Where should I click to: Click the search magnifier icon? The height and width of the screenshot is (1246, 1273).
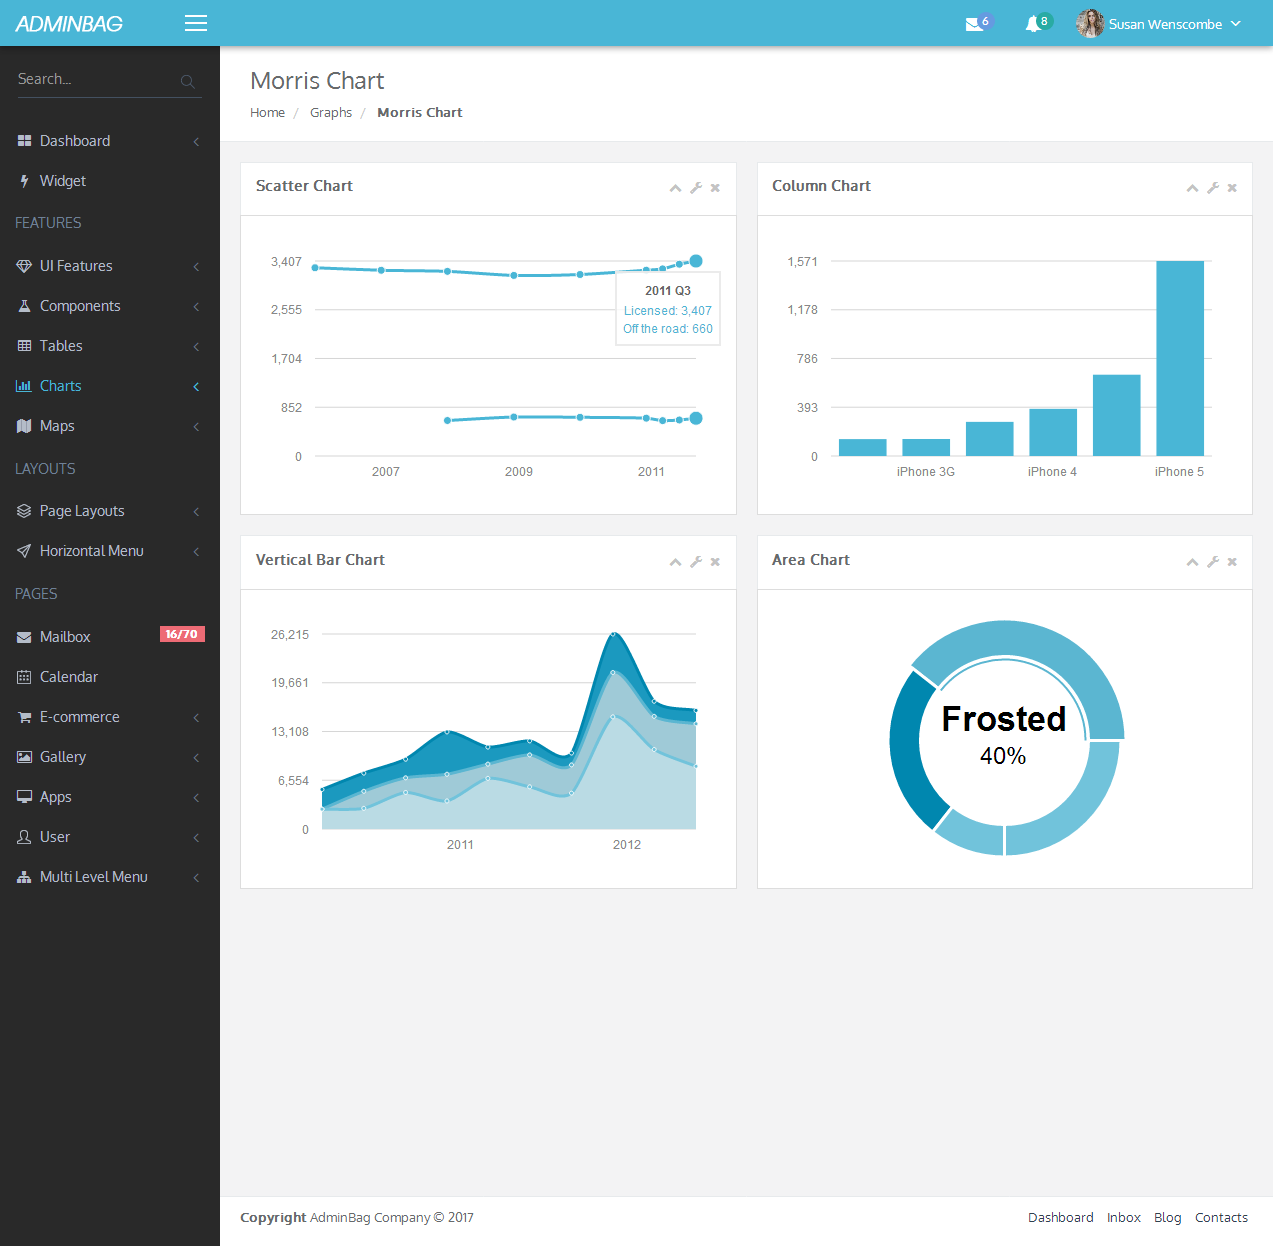[x=187, y=81]
